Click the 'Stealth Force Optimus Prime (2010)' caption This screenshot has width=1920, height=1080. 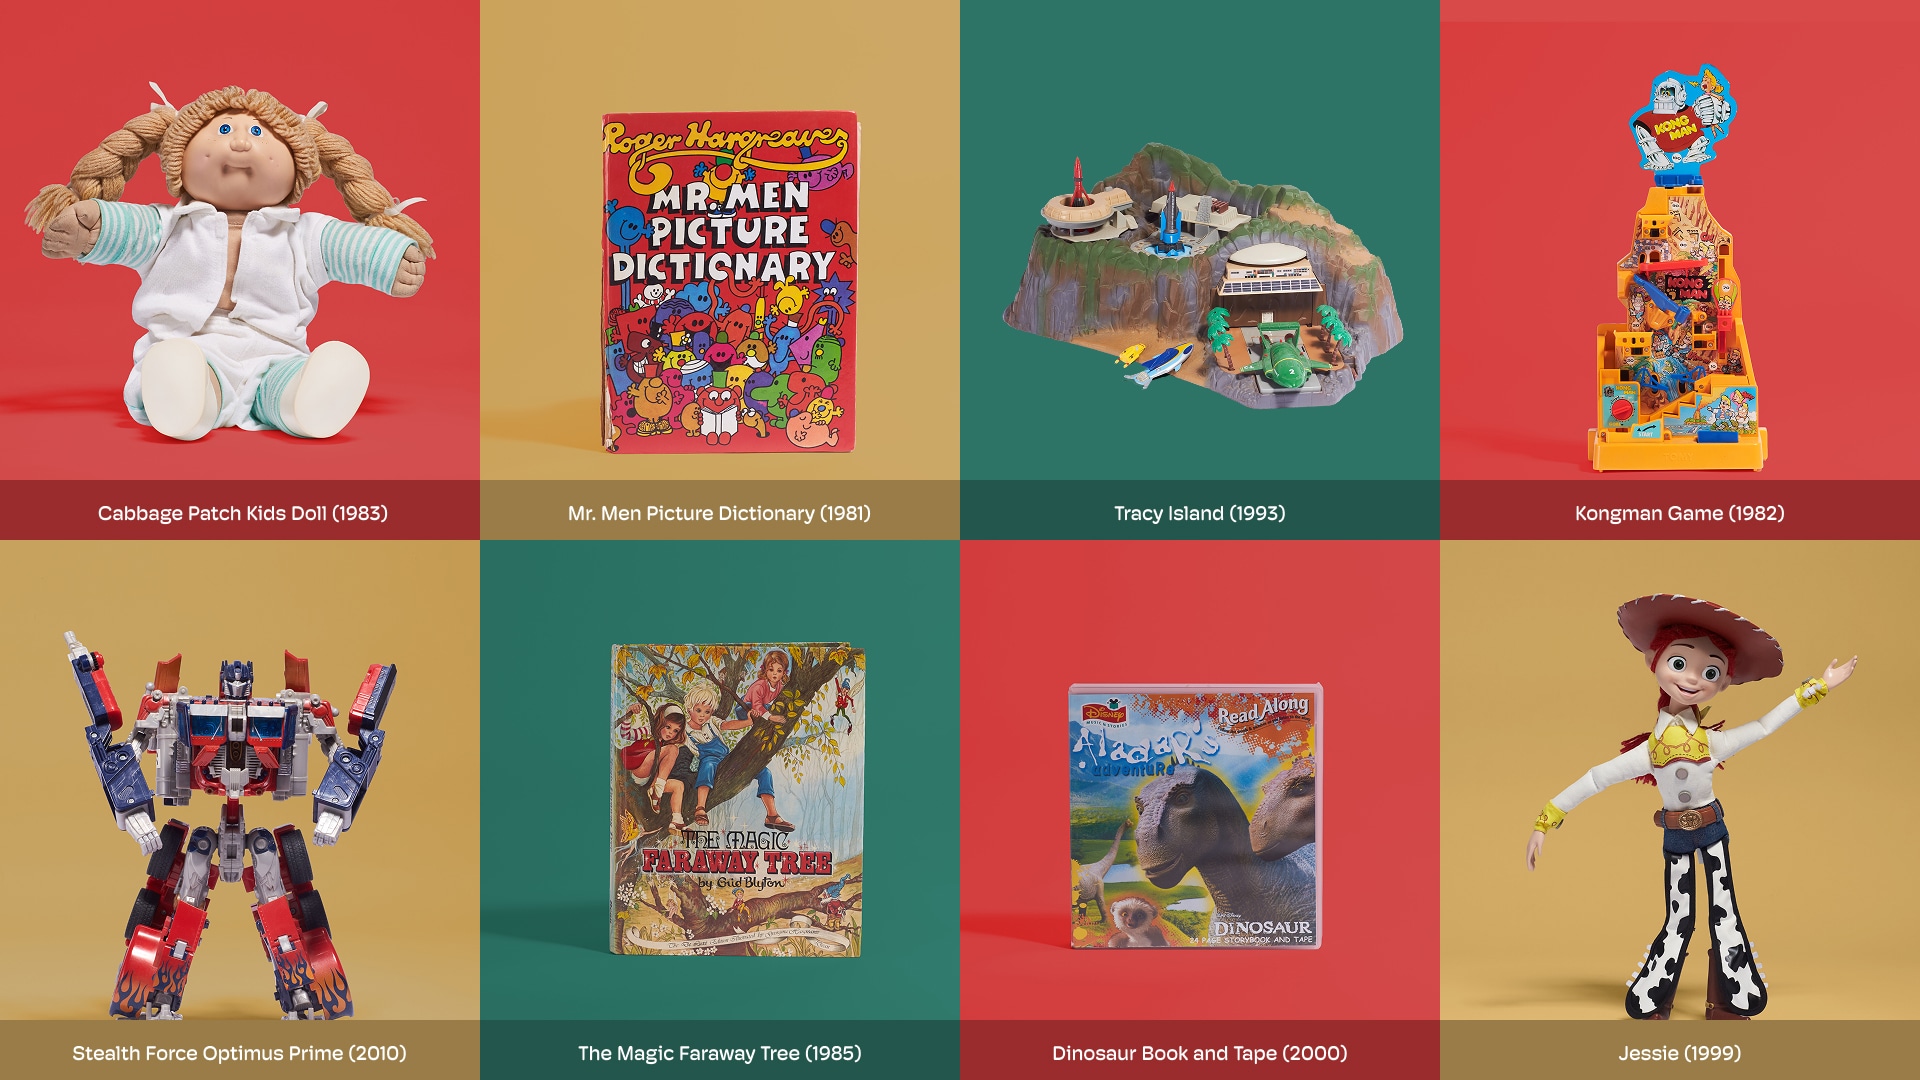pyautogui.click(x=239, y=1053)
